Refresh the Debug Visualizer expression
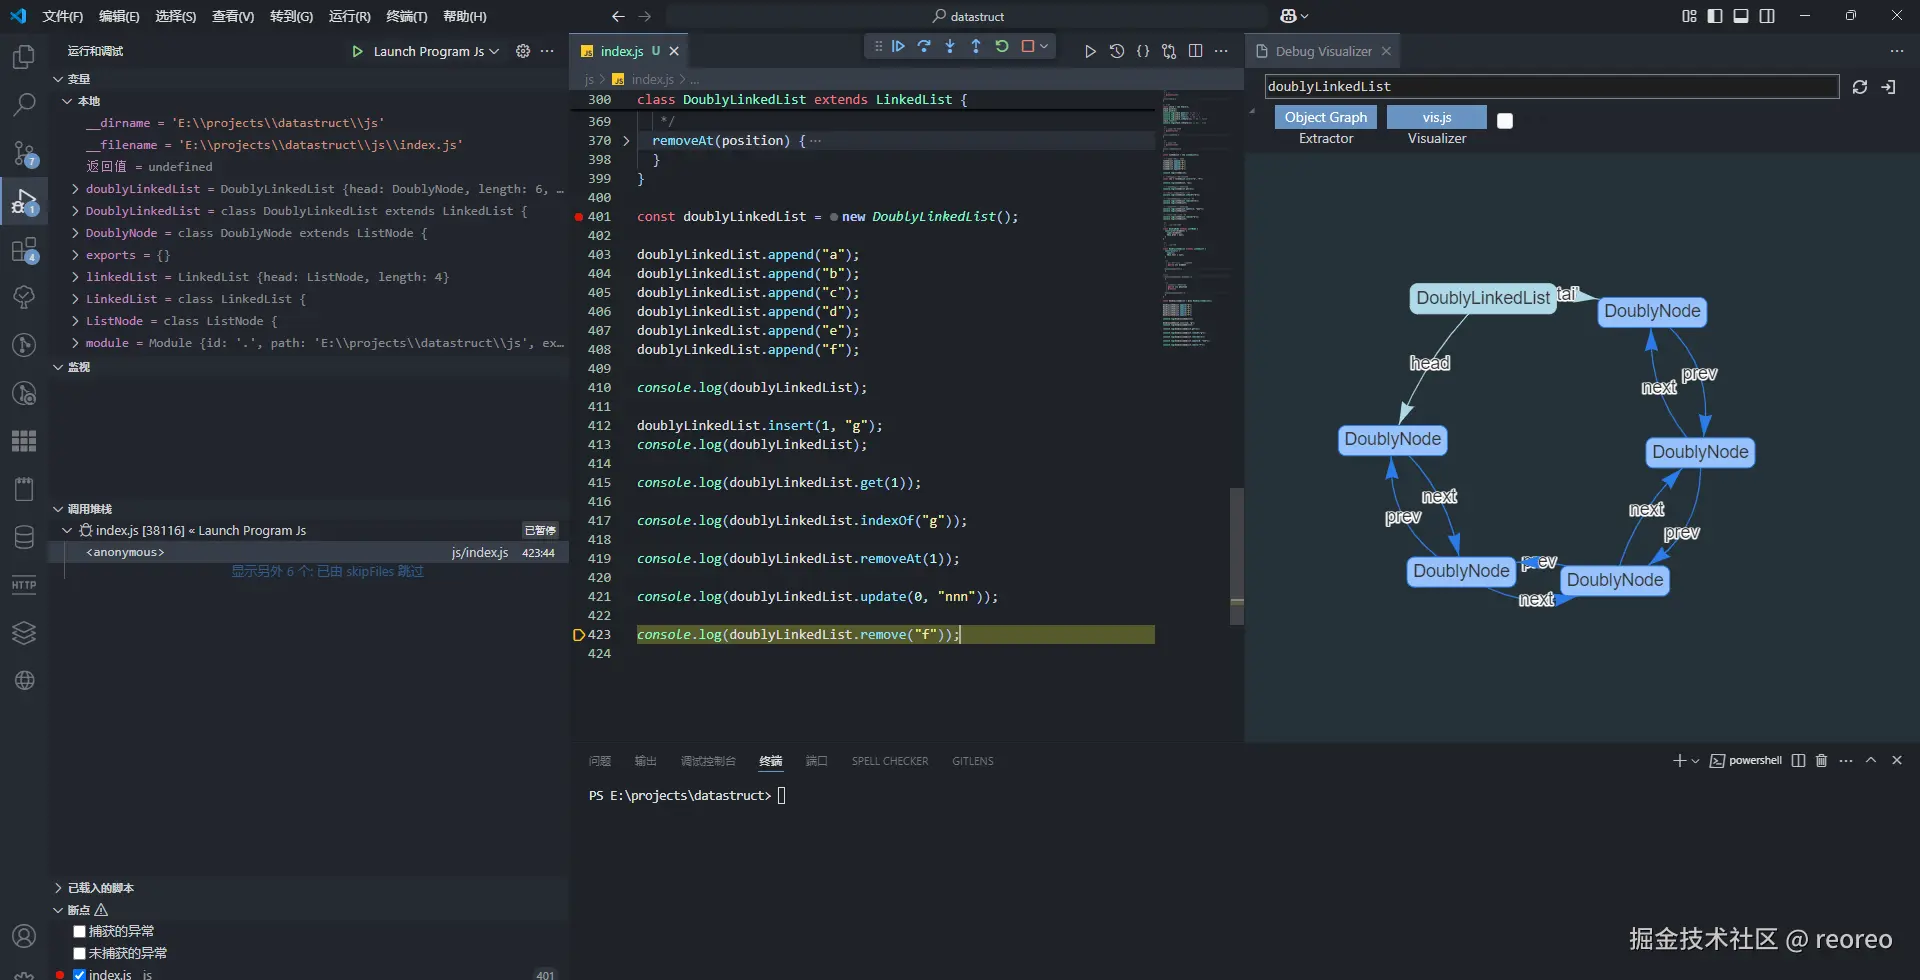This screenshot has width=1920, height=980. point(1860,87)
